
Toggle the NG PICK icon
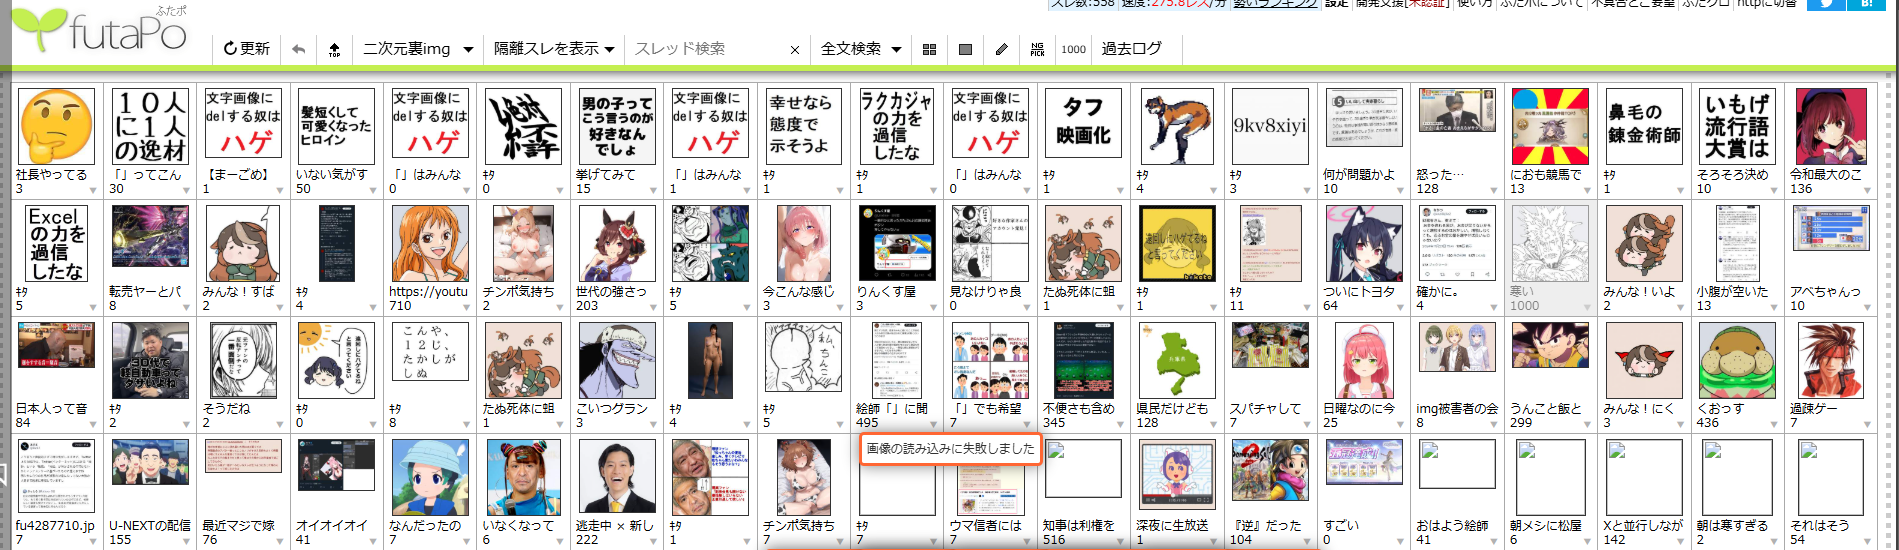click(1037, 49)
